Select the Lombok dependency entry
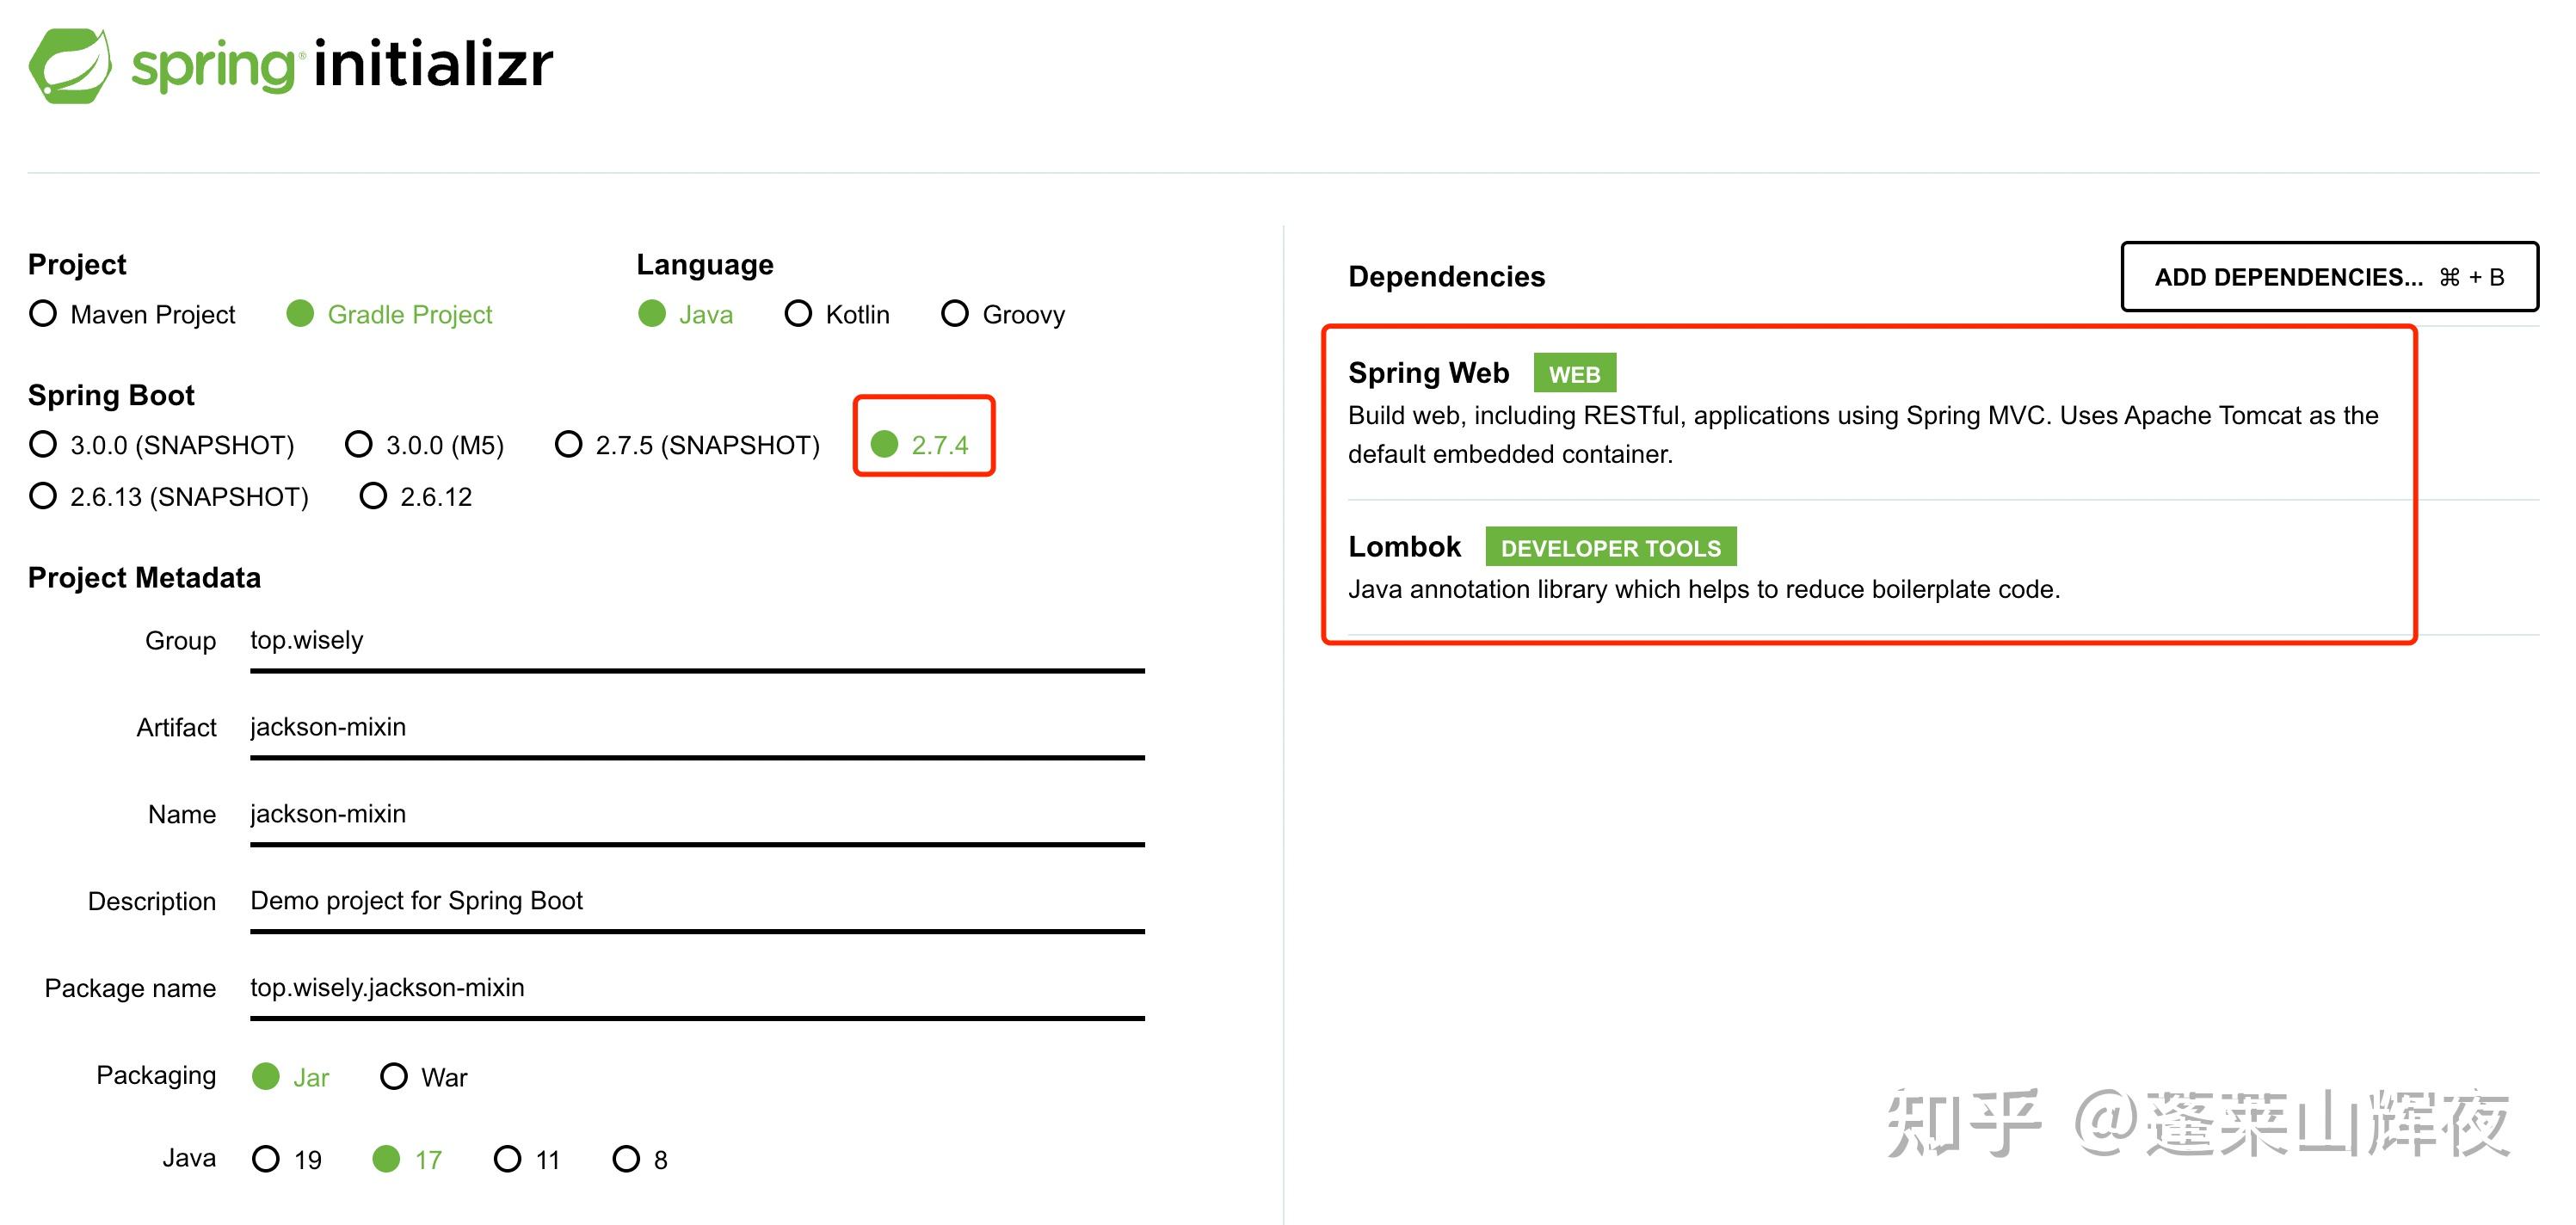Viewport: 2576px width, 1225px height. pos(1405,546)
